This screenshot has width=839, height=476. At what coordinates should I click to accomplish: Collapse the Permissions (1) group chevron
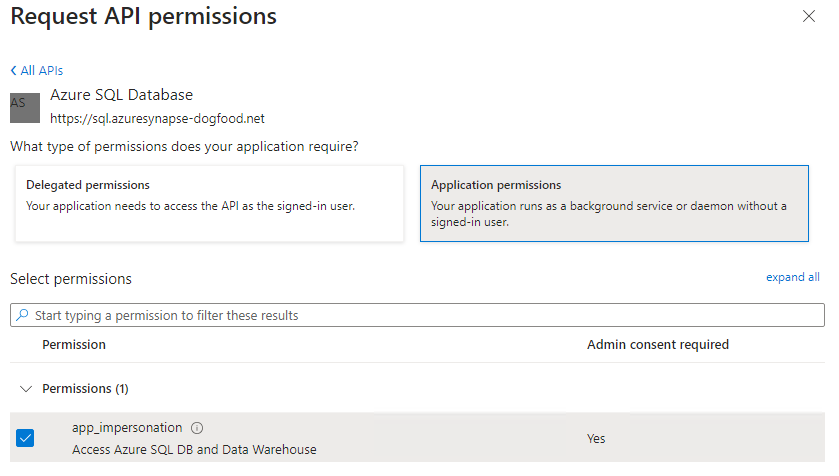tap(26, 389)
